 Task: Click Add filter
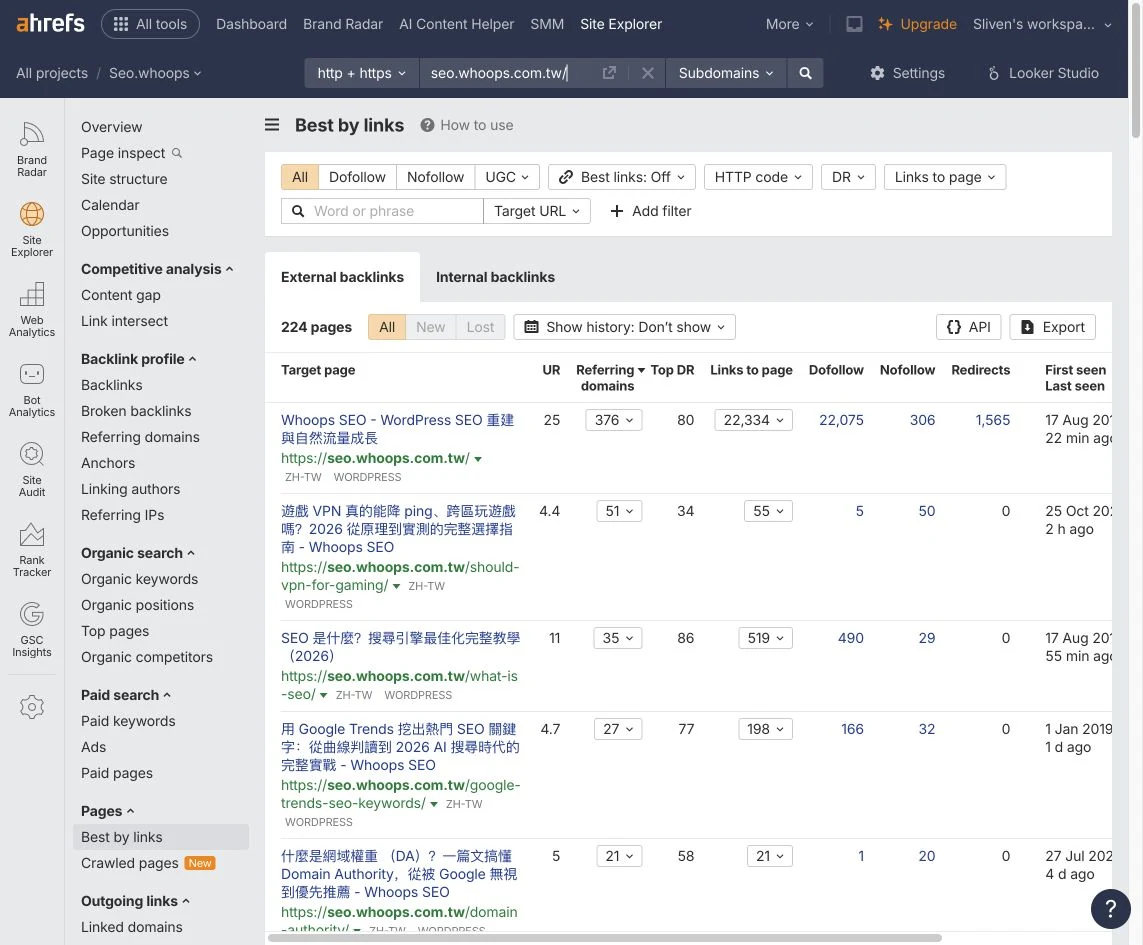point(650,211)
